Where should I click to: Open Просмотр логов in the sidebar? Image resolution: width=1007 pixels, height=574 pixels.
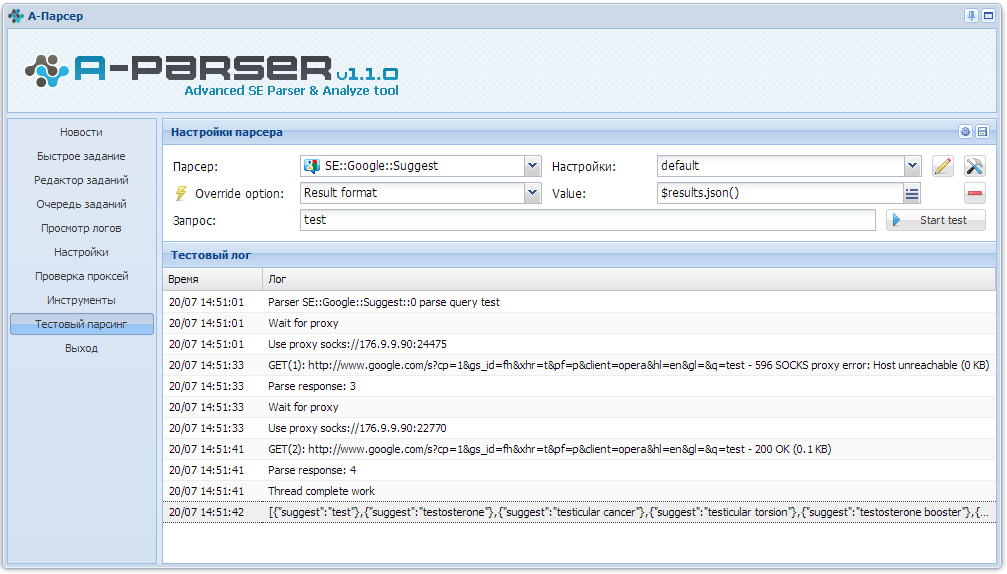[x=82, y=228]
